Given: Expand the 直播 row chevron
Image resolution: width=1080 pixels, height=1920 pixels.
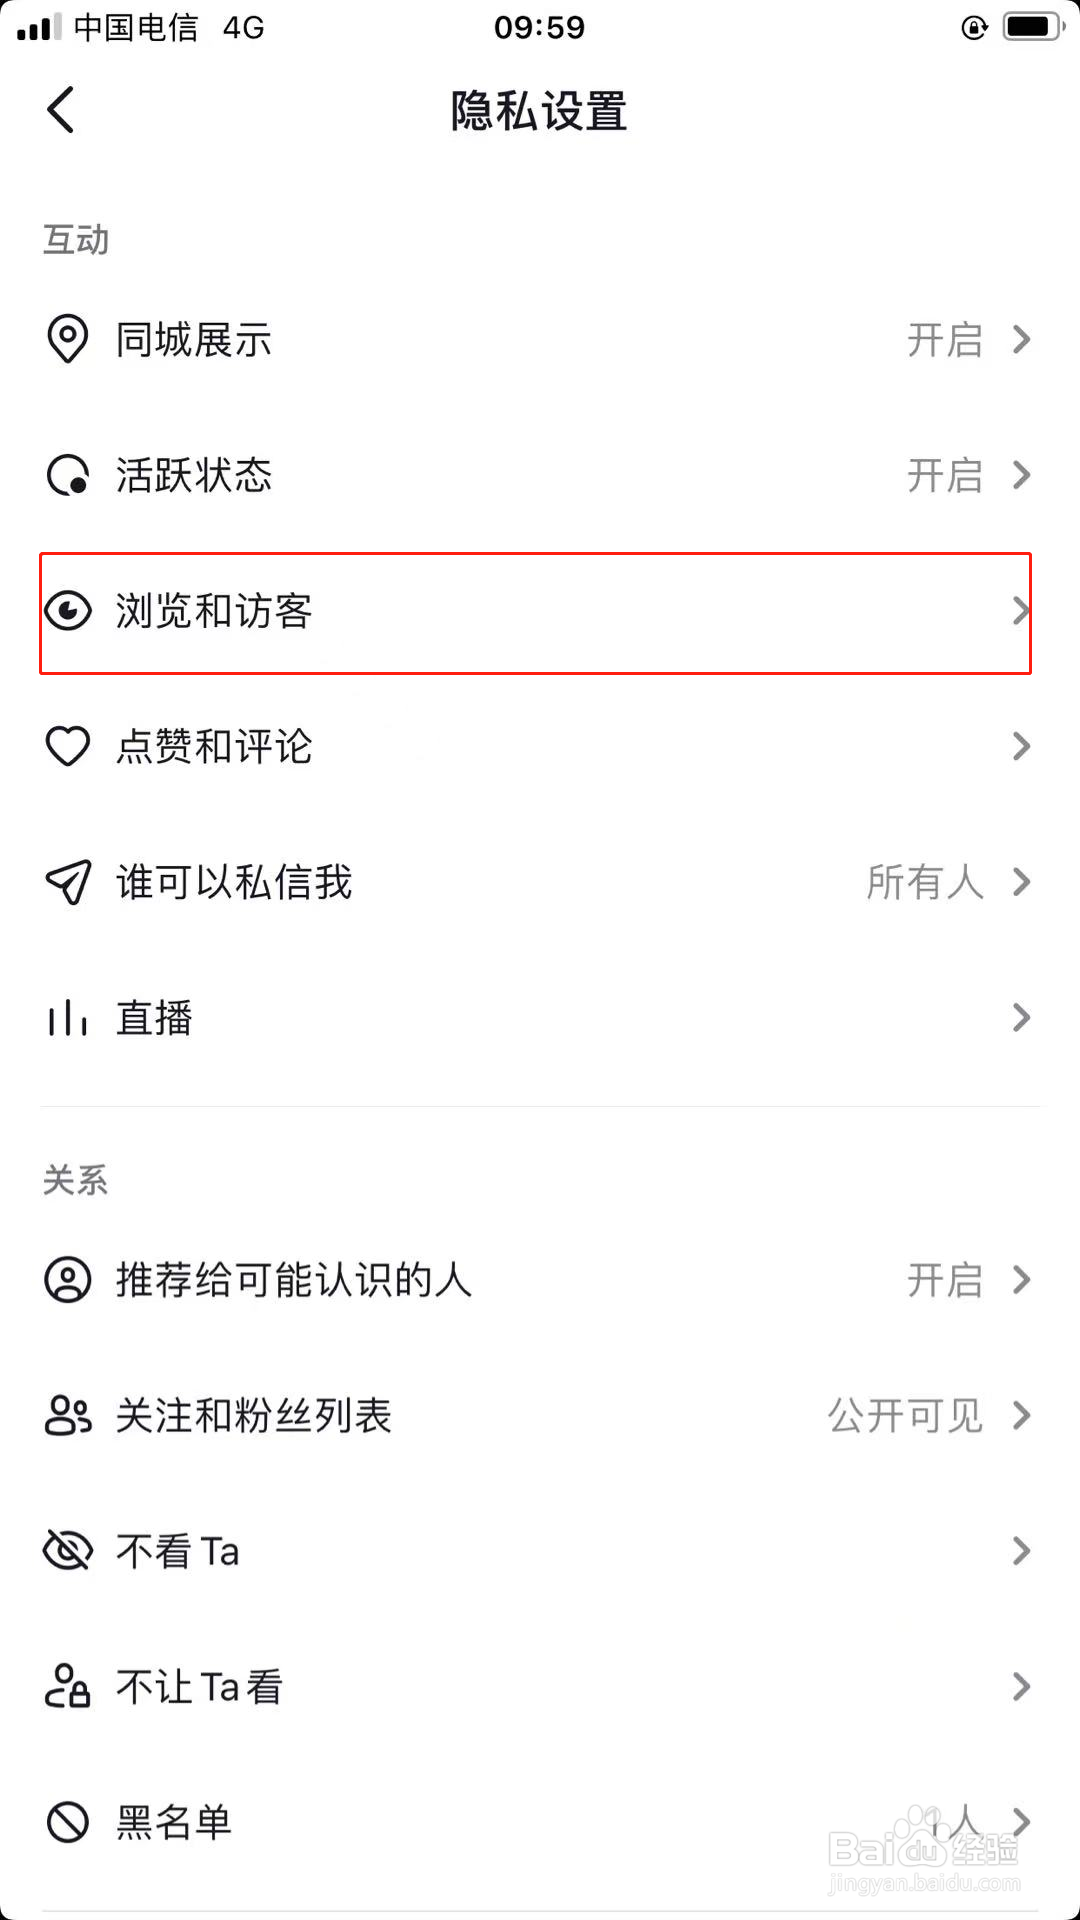Looking at the screenshot, I should pyautogui.click(x=1021, y=1018).
